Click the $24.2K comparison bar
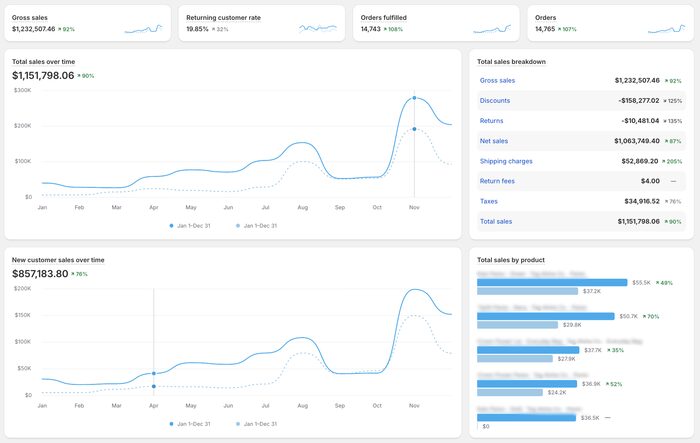700x443 pixels. tap(510, 393)
